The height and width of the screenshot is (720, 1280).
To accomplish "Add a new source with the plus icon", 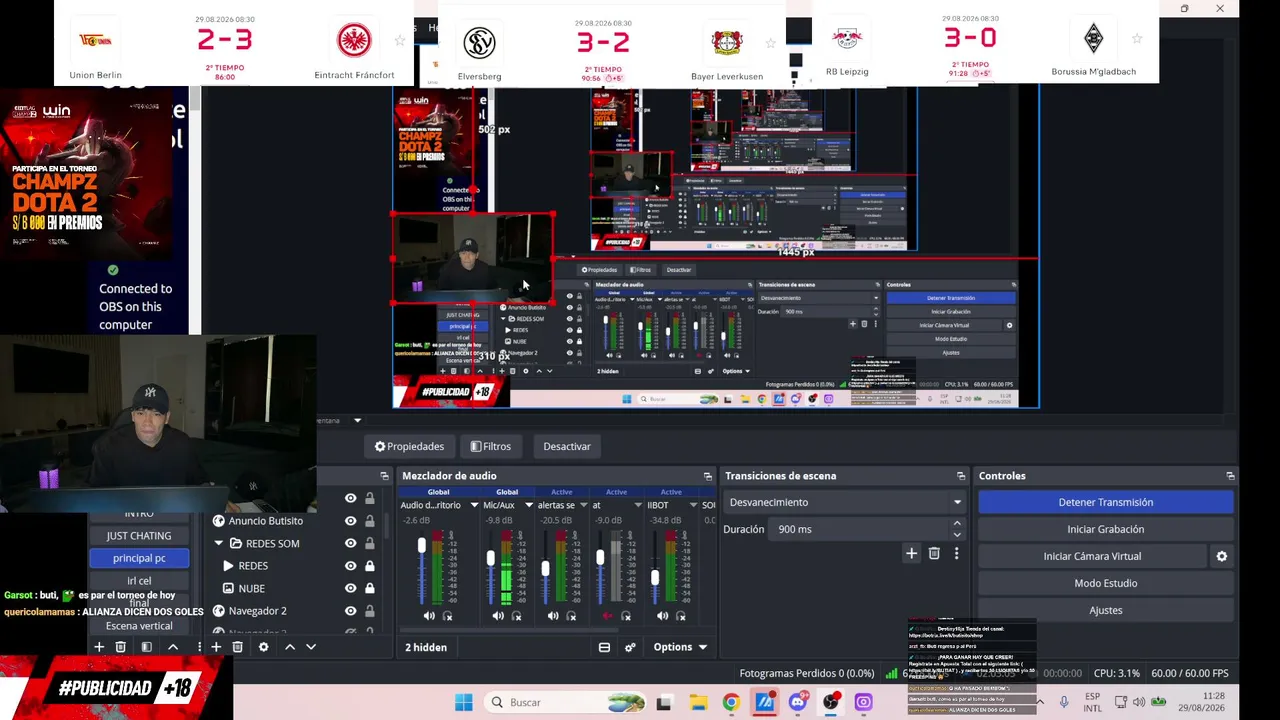I will click(x=216, y=647).
